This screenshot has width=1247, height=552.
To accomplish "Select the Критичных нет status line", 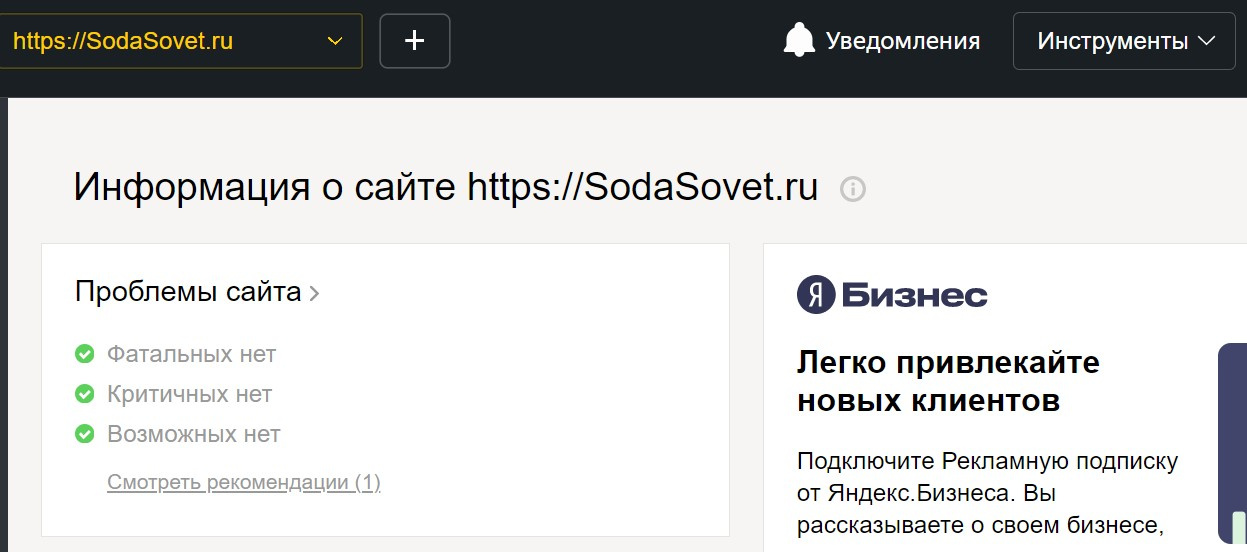I will (x=189, y=394).
